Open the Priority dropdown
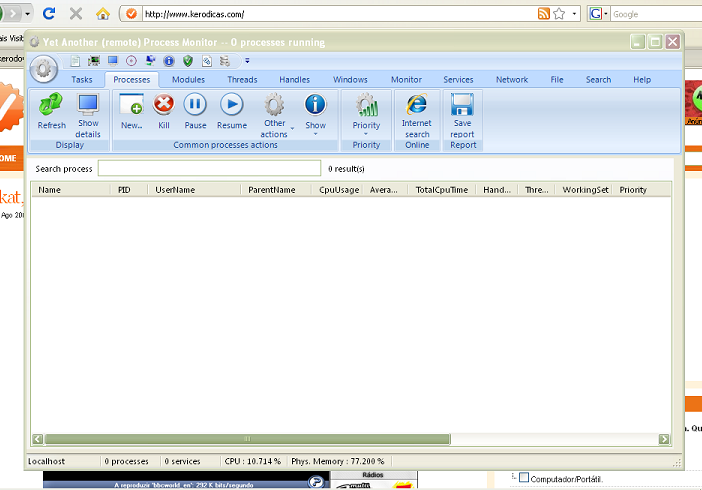702x490 pixels. 366,115
